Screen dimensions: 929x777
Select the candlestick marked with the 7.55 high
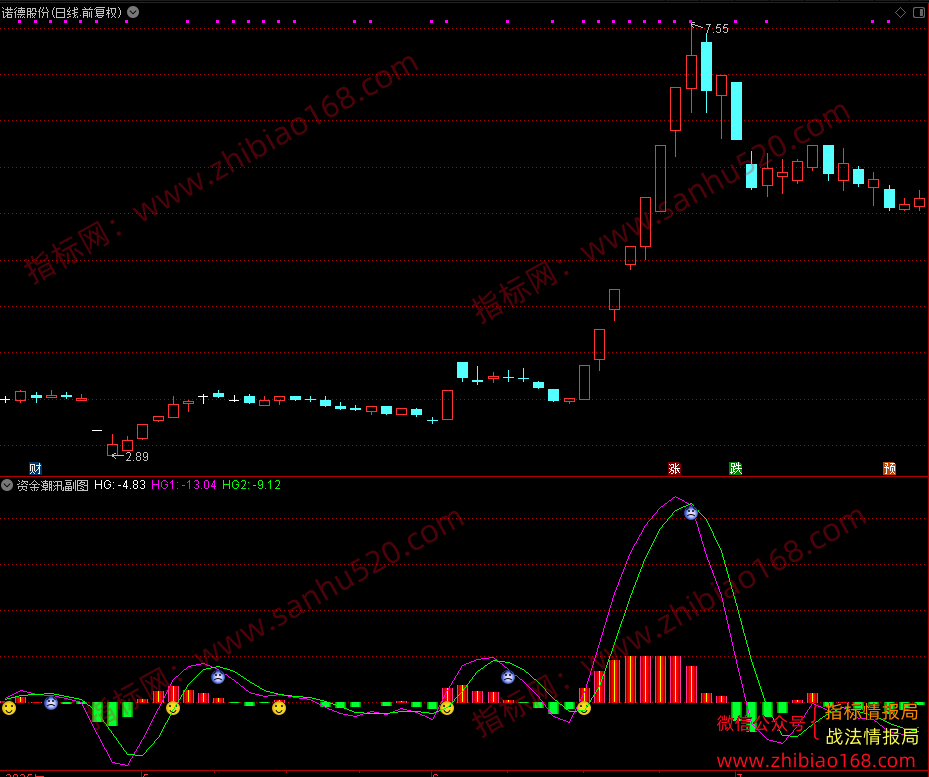pyautogui.click(x=691, y=71)
